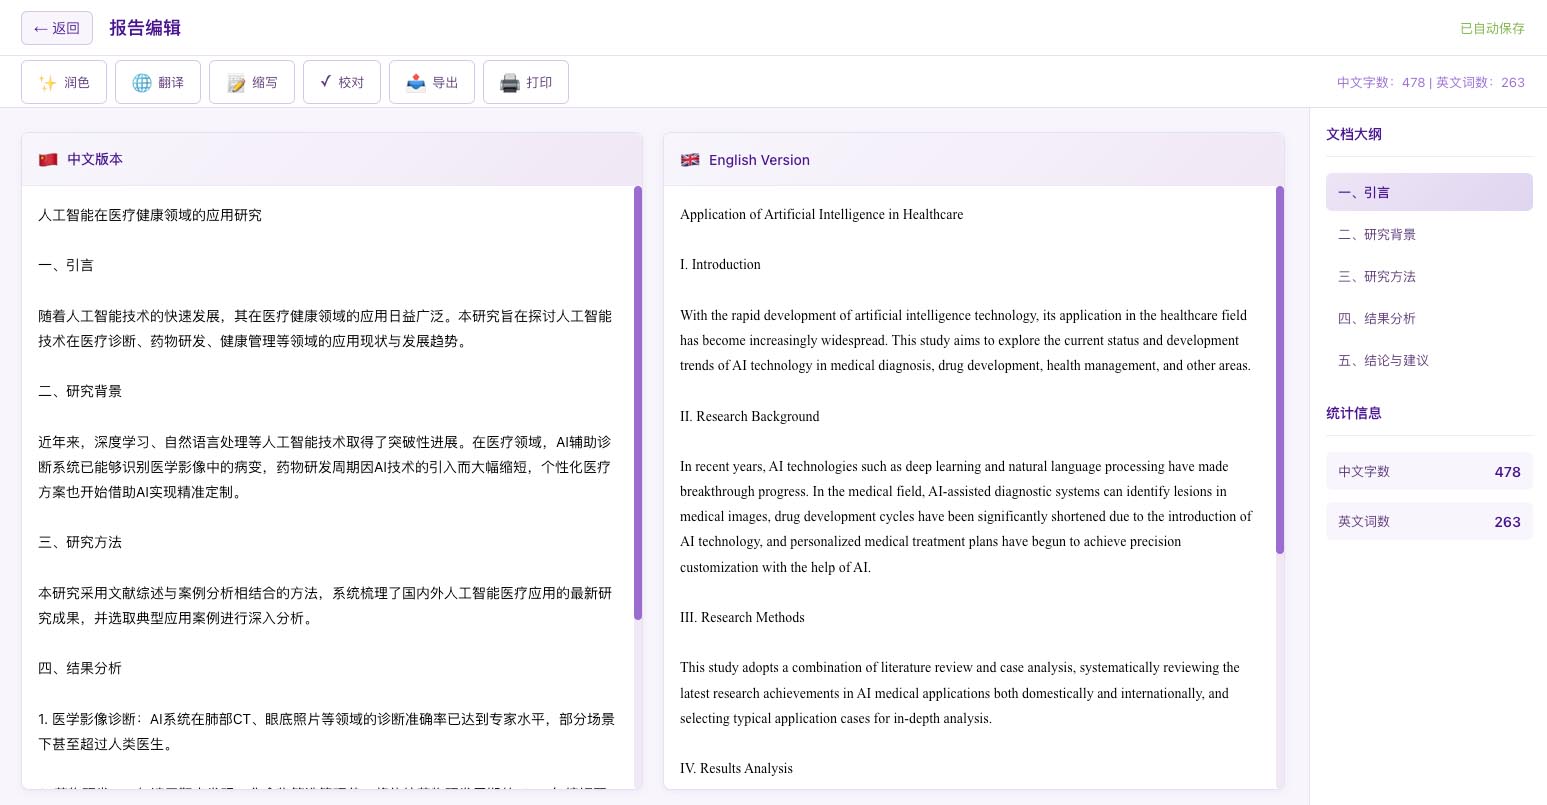Click the 导出 label to export

(445, 83)
